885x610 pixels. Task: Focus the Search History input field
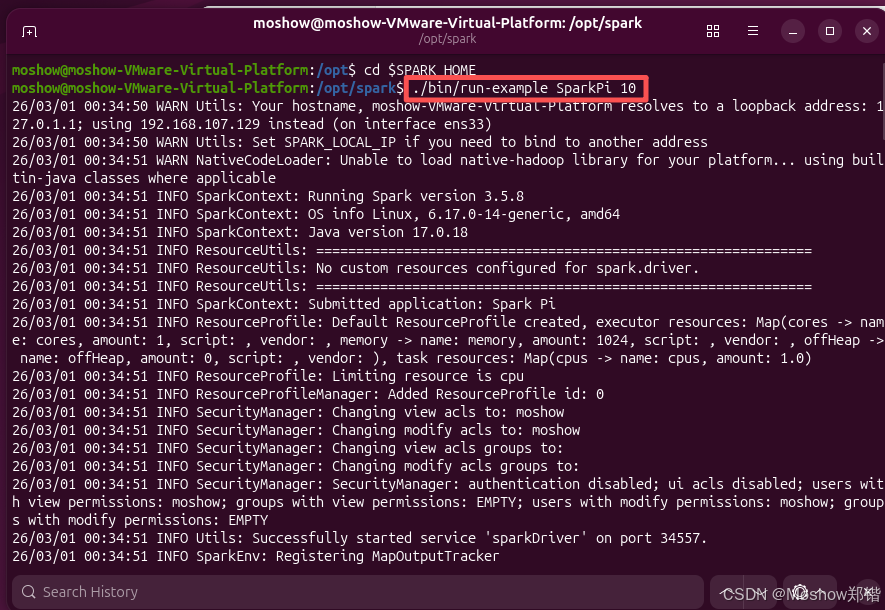pos(358,592)
